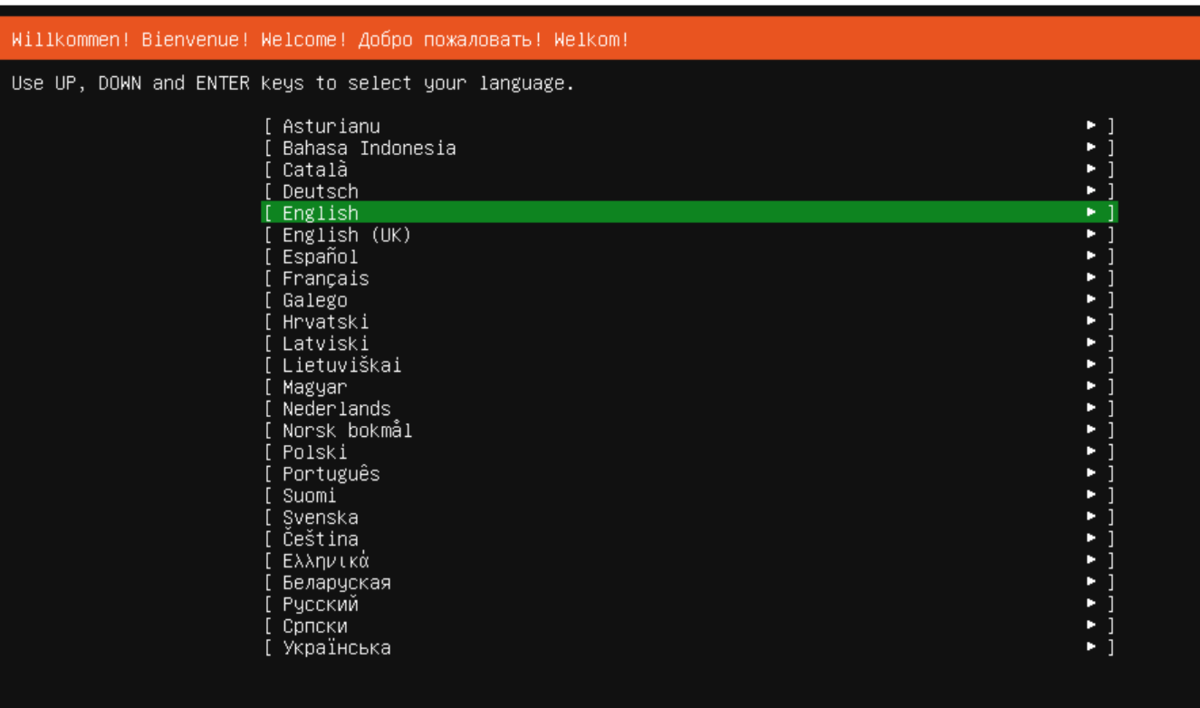
Task: Select Português language entry
Action: [x=689, y=474]
